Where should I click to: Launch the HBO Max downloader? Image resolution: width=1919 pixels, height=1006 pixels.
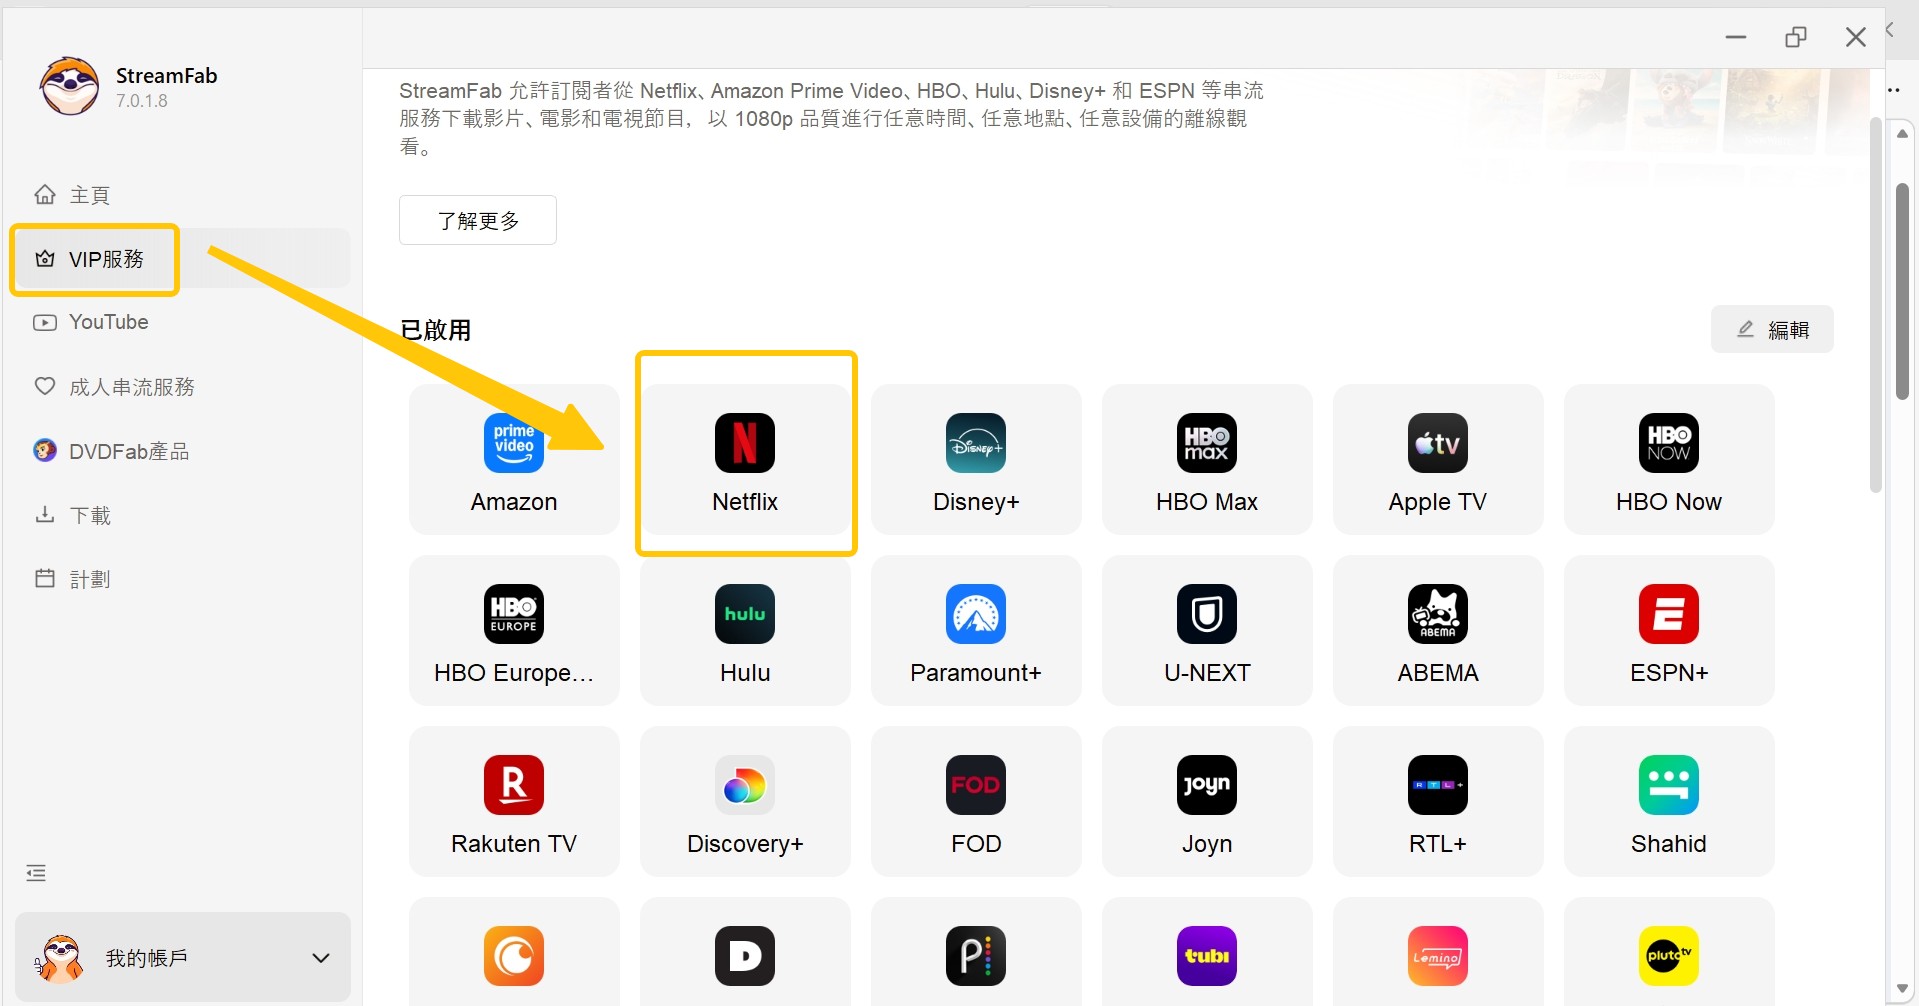[1206, 460]
